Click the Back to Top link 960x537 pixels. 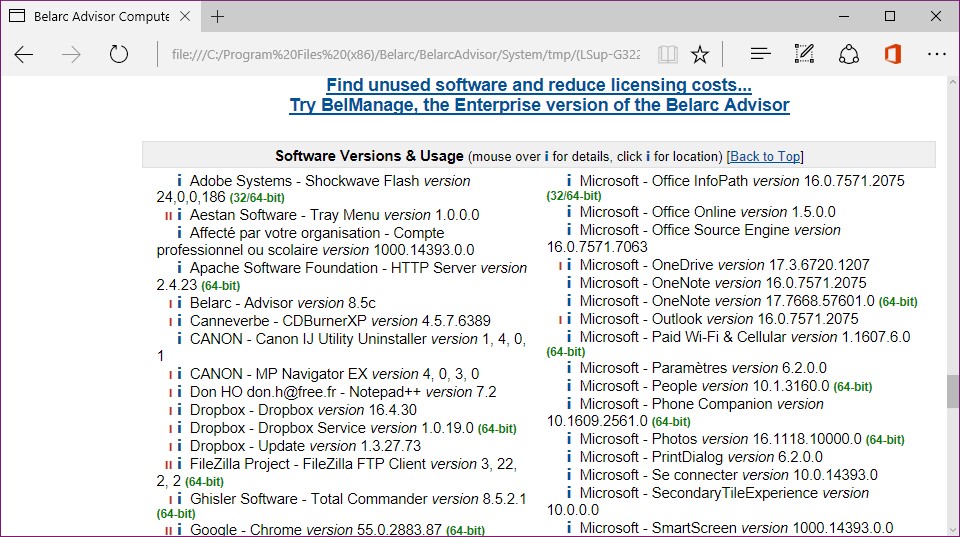click(765, 156)
